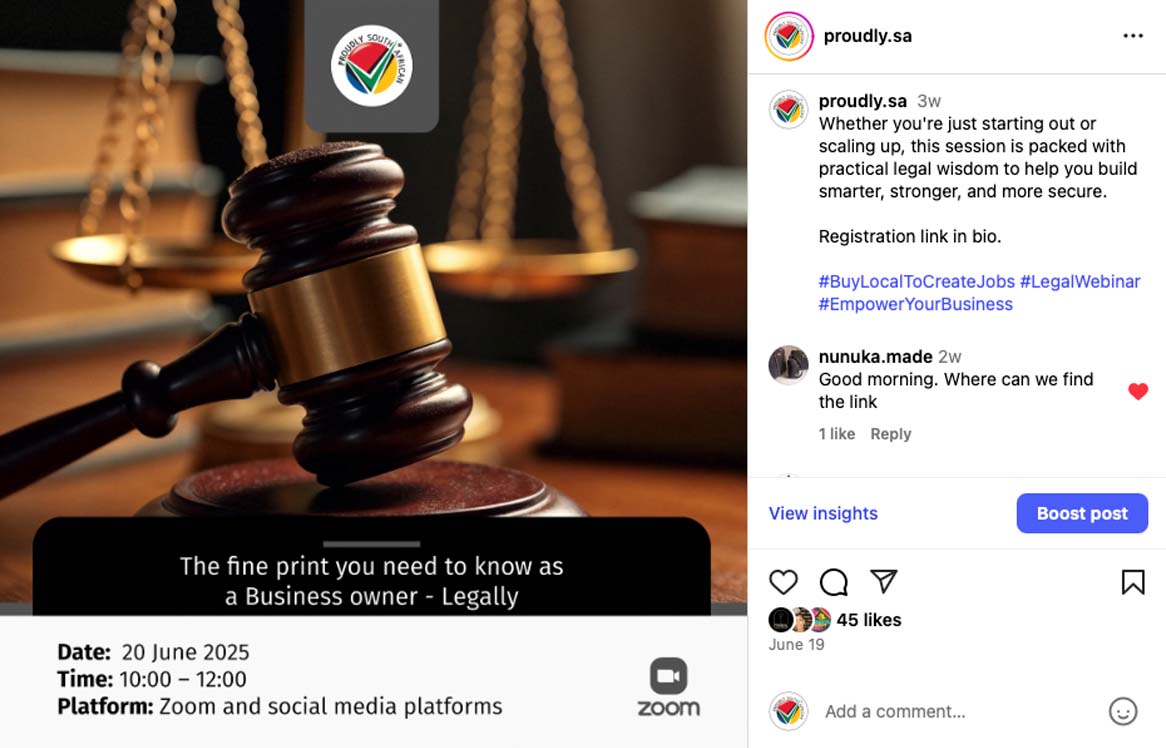Open emoji picker in comment box
The image size is (1166, 748).
(x=1122, y=712)
